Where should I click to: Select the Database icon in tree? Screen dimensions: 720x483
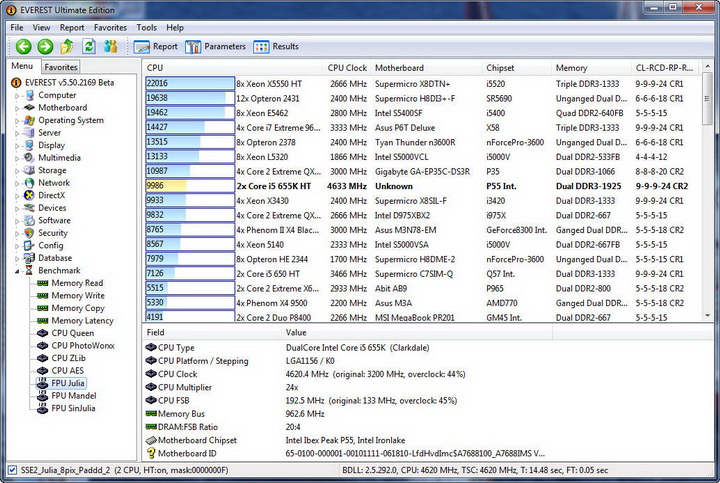29,258
